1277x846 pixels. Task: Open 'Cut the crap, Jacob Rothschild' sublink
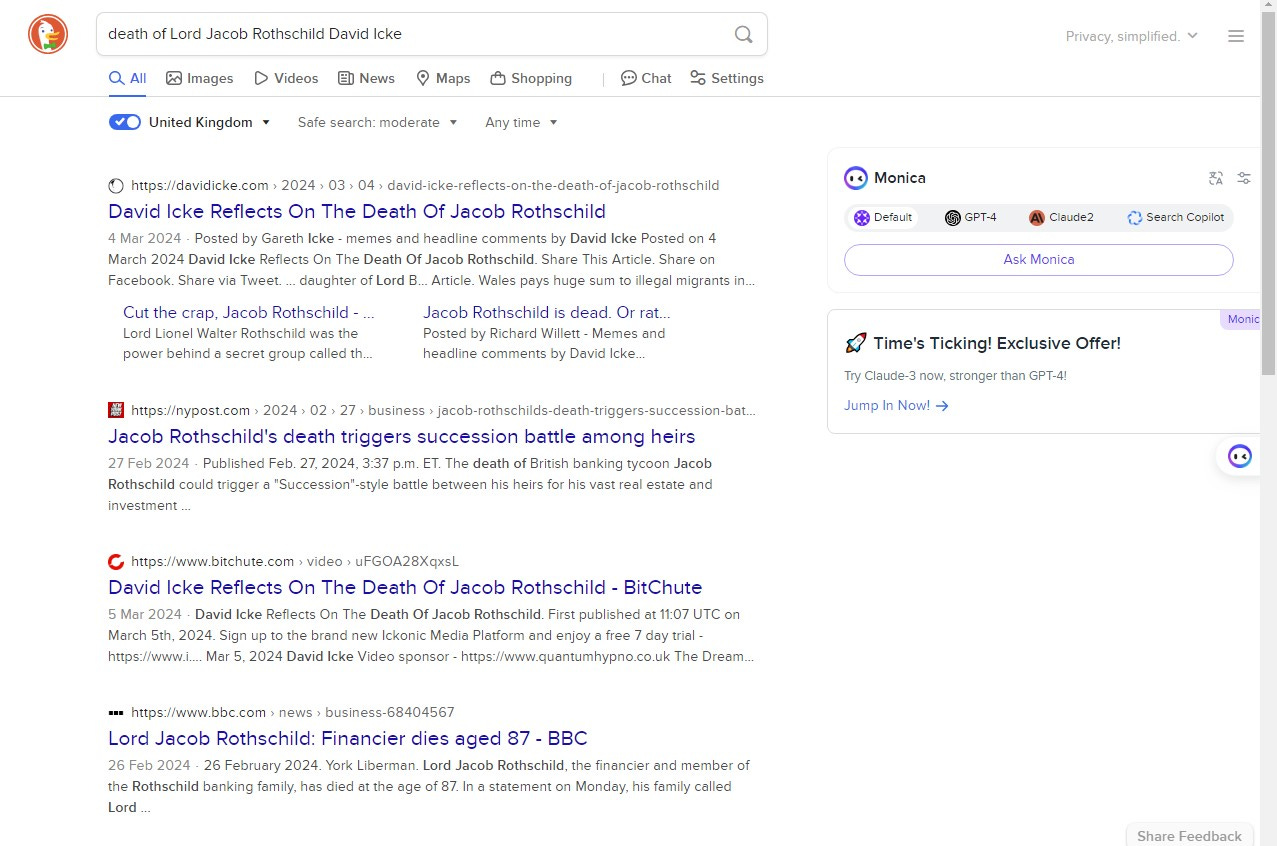pos(249,312)
